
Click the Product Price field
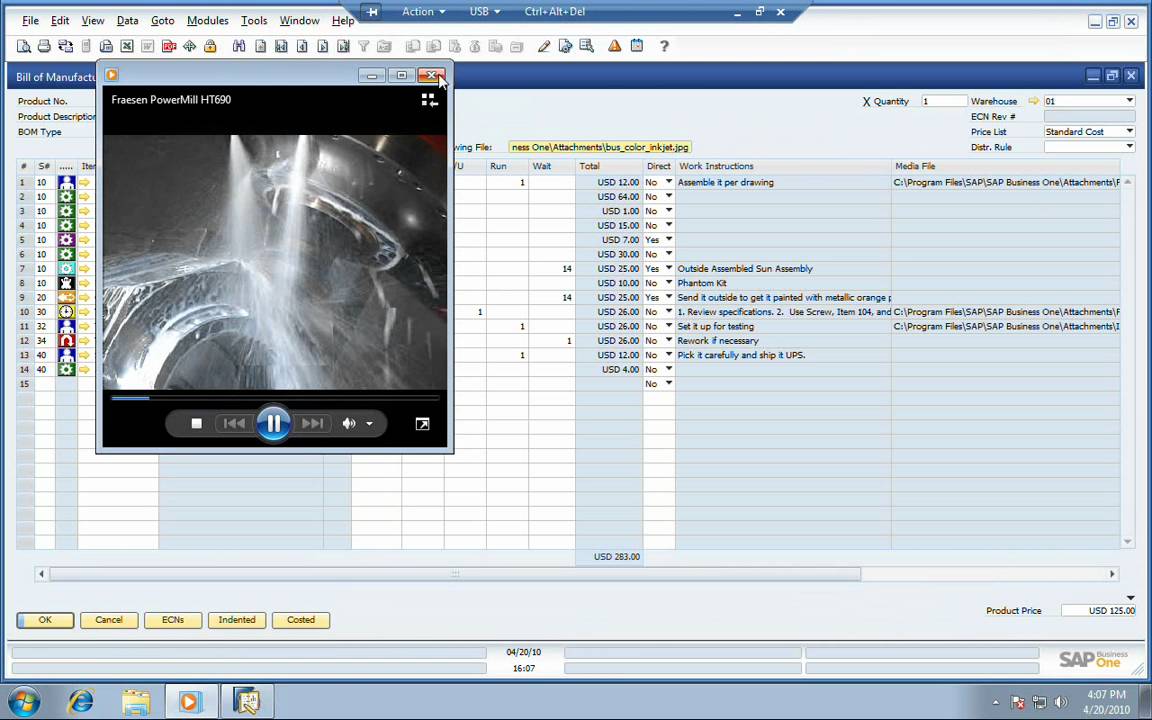point(1099,611)
